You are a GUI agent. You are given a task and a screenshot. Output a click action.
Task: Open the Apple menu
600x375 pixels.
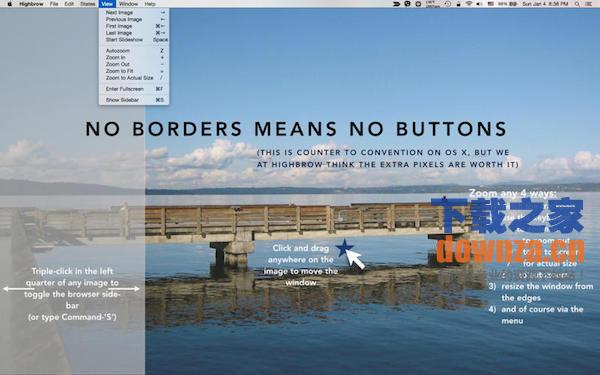[10, 4]
